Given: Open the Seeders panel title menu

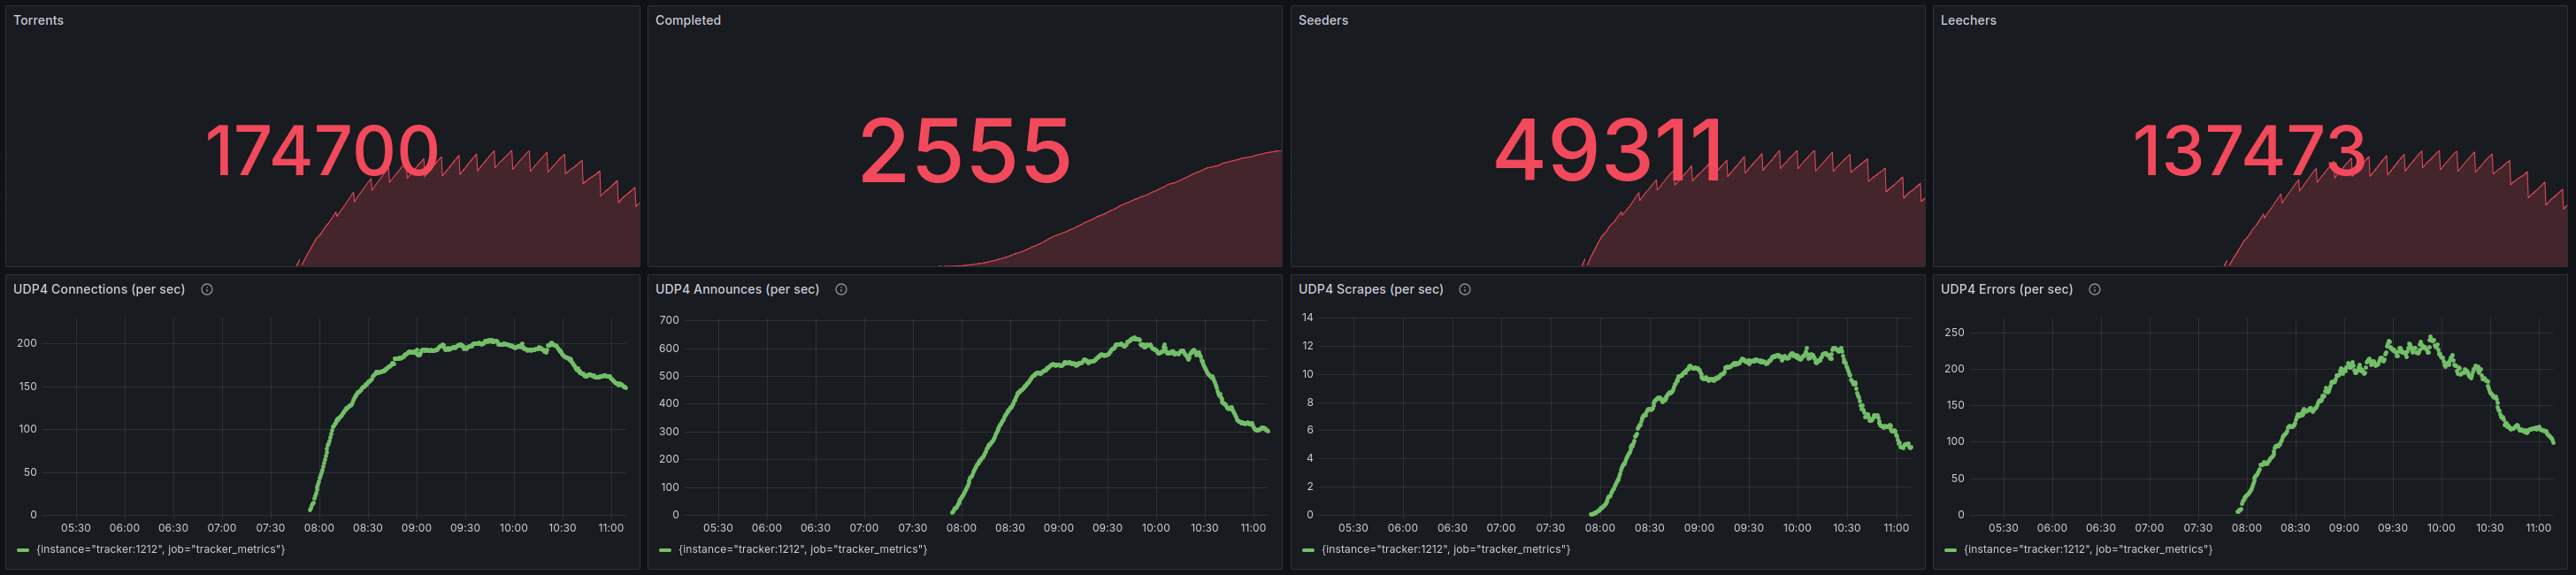Looking at the screenshot, I should tap(1322, 20).
